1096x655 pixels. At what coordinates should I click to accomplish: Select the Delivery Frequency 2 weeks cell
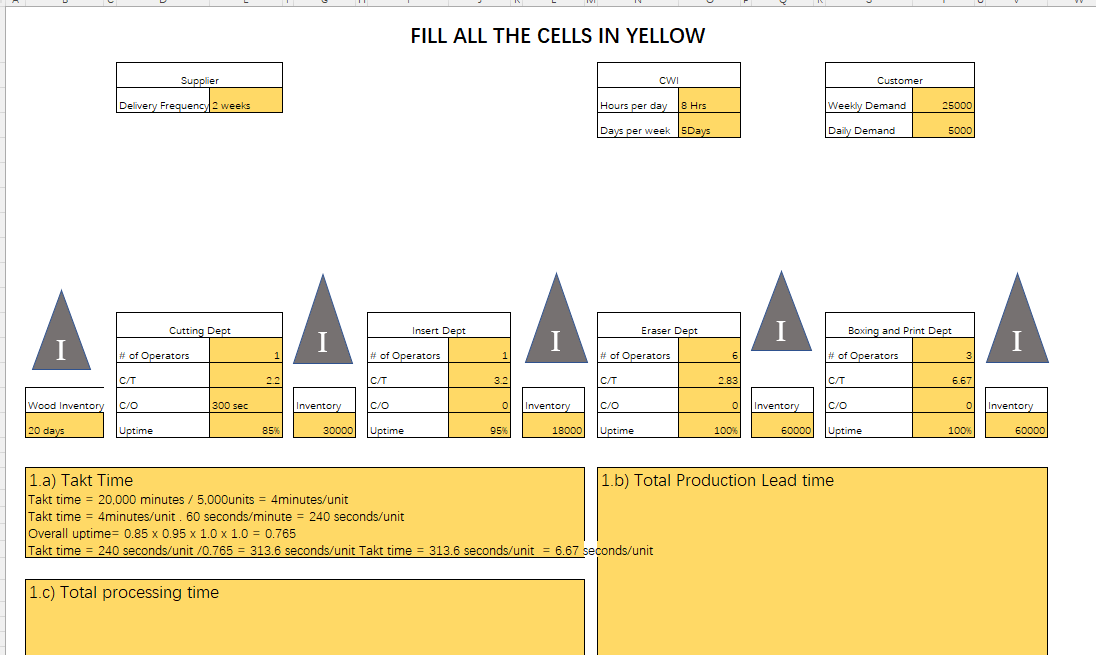tap(245, 105)
